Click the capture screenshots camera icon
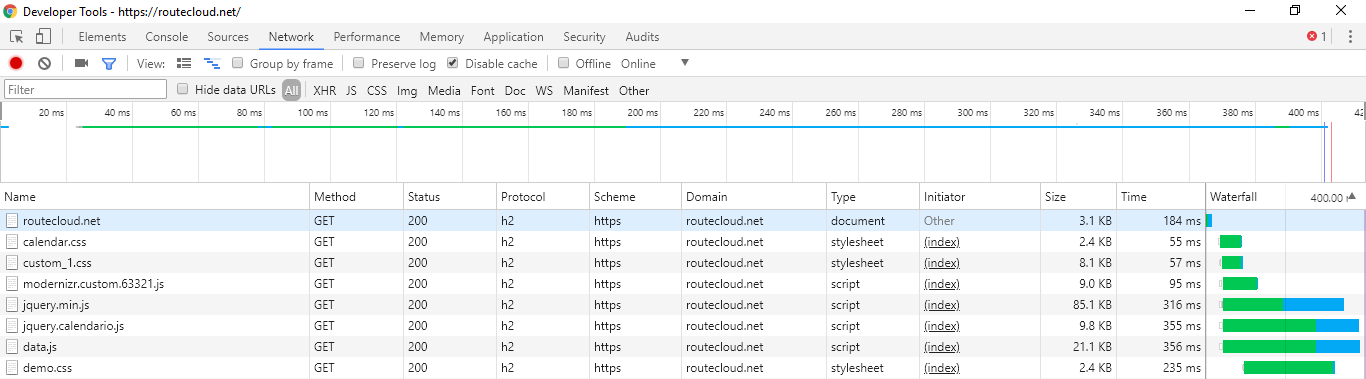Viewport: 1366px width, 379px height. (82, 63)
